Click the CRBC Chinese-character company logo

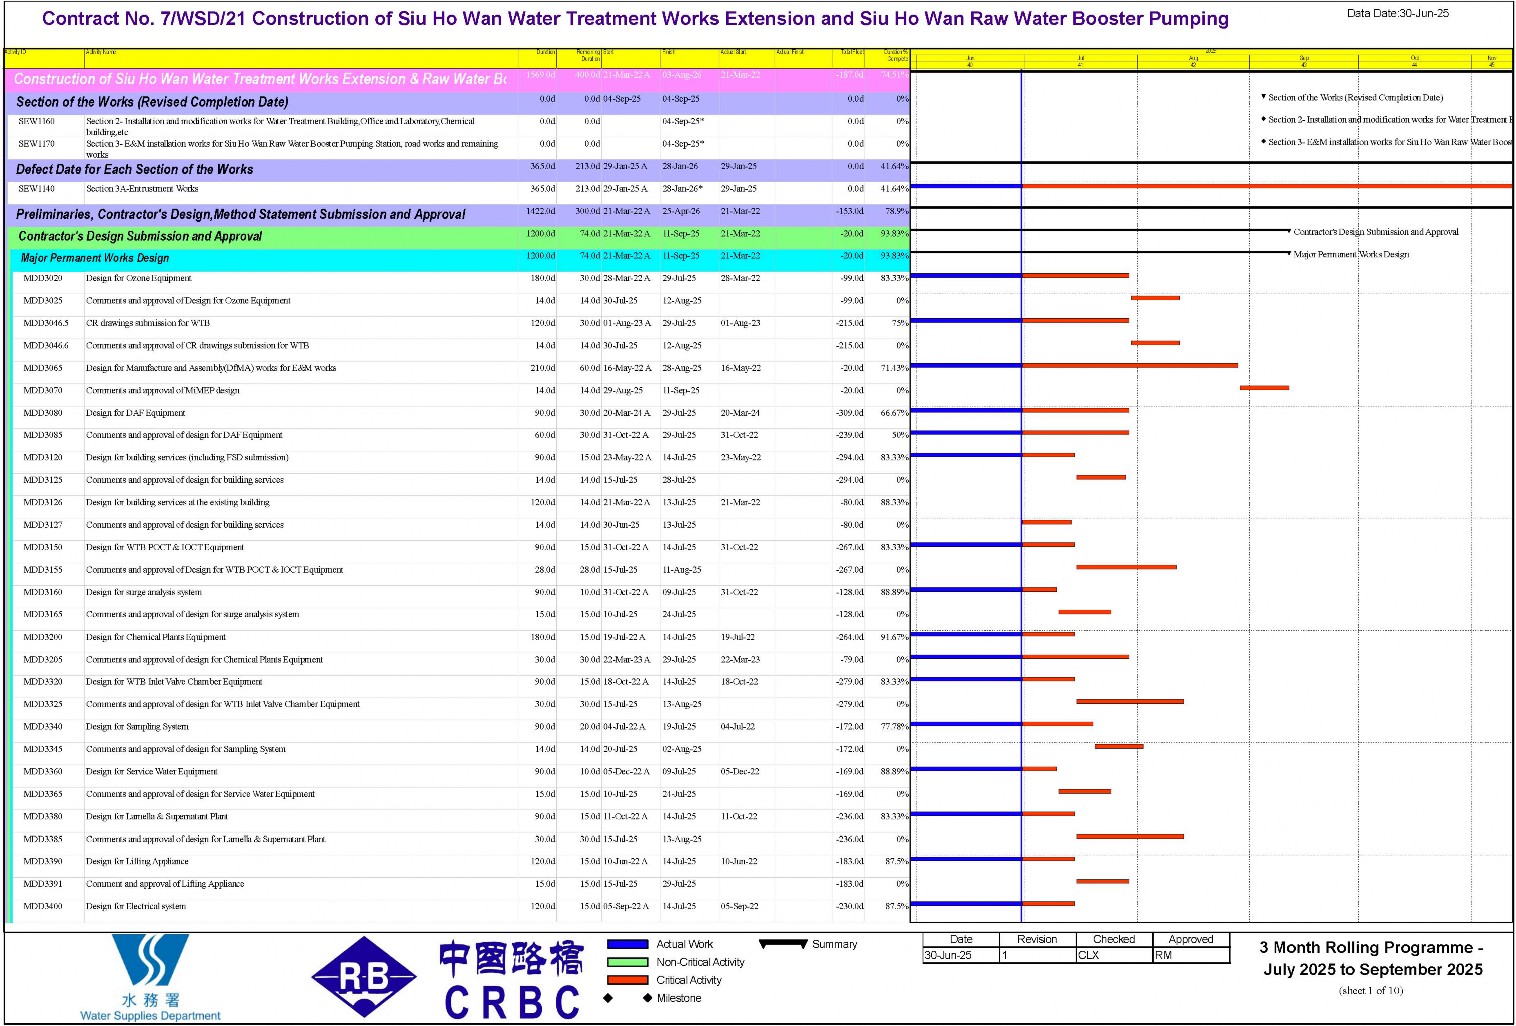click(511, 980)
